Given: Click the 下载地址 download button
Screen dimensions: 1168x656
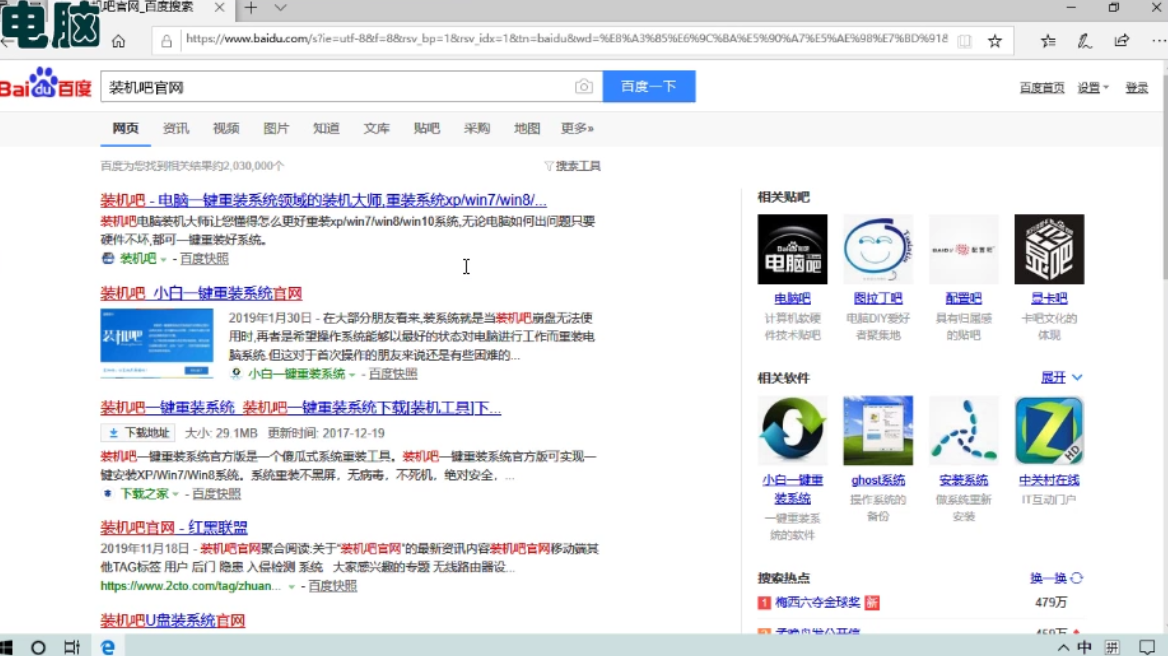Looking at the screenshot, I should click(139, 433).
